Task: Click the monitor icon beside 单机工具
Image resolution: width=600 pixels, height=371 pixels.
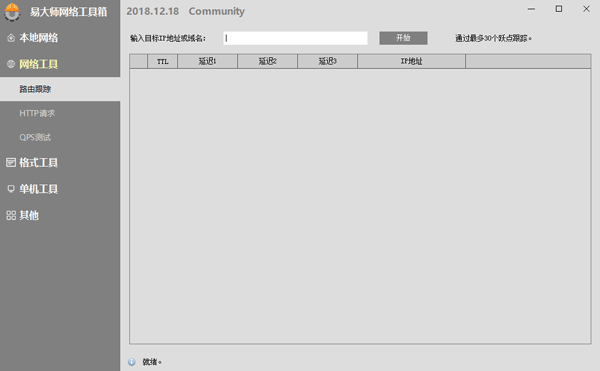Action: [x=11, y=189]
